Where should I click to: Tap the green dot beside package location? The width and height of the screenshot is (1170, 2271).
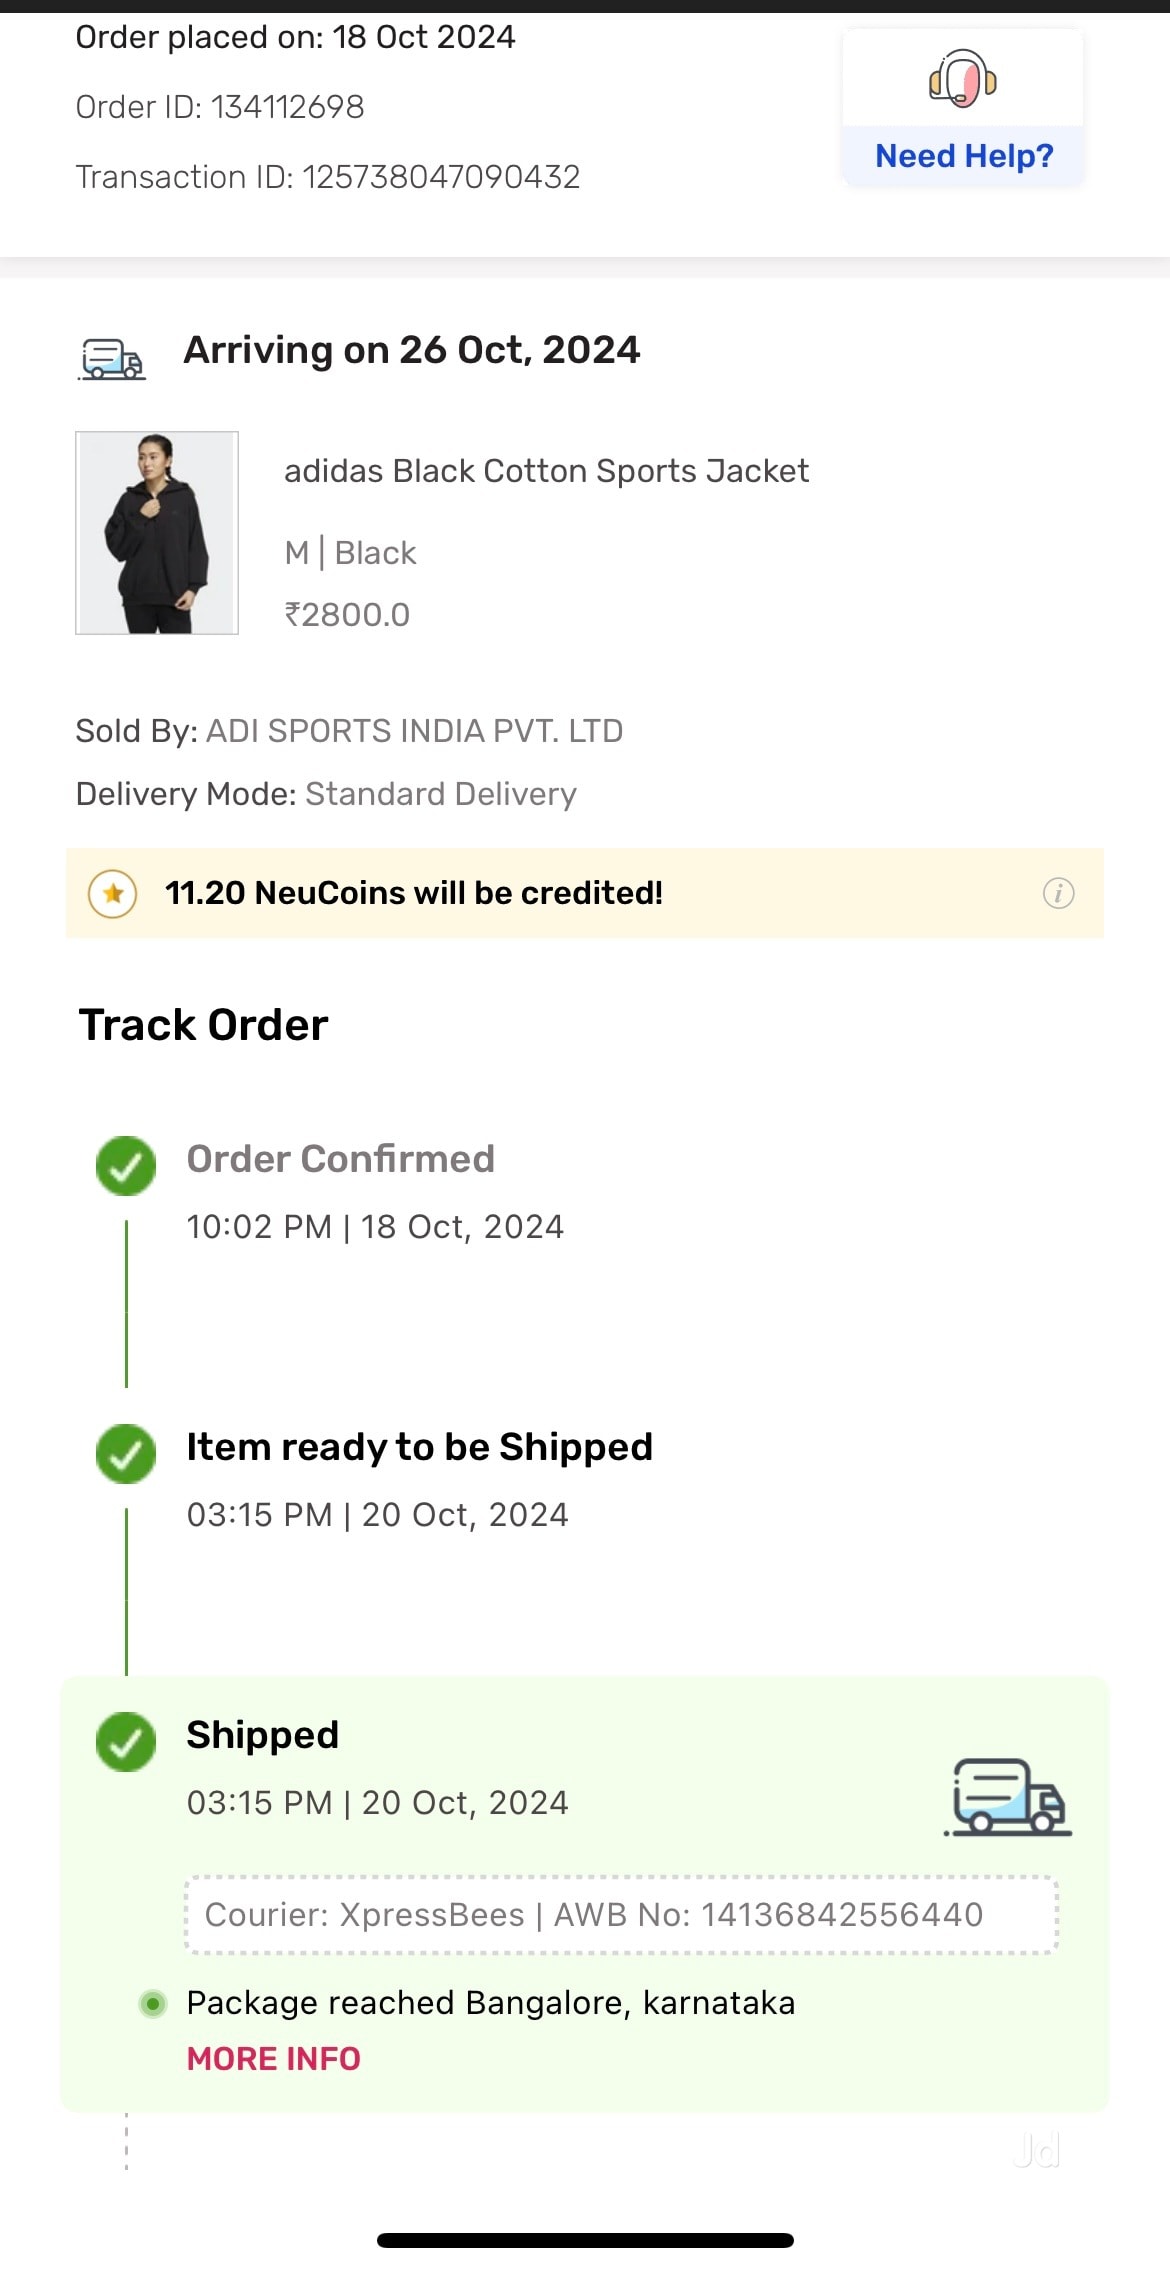[x=153, y=2003]
